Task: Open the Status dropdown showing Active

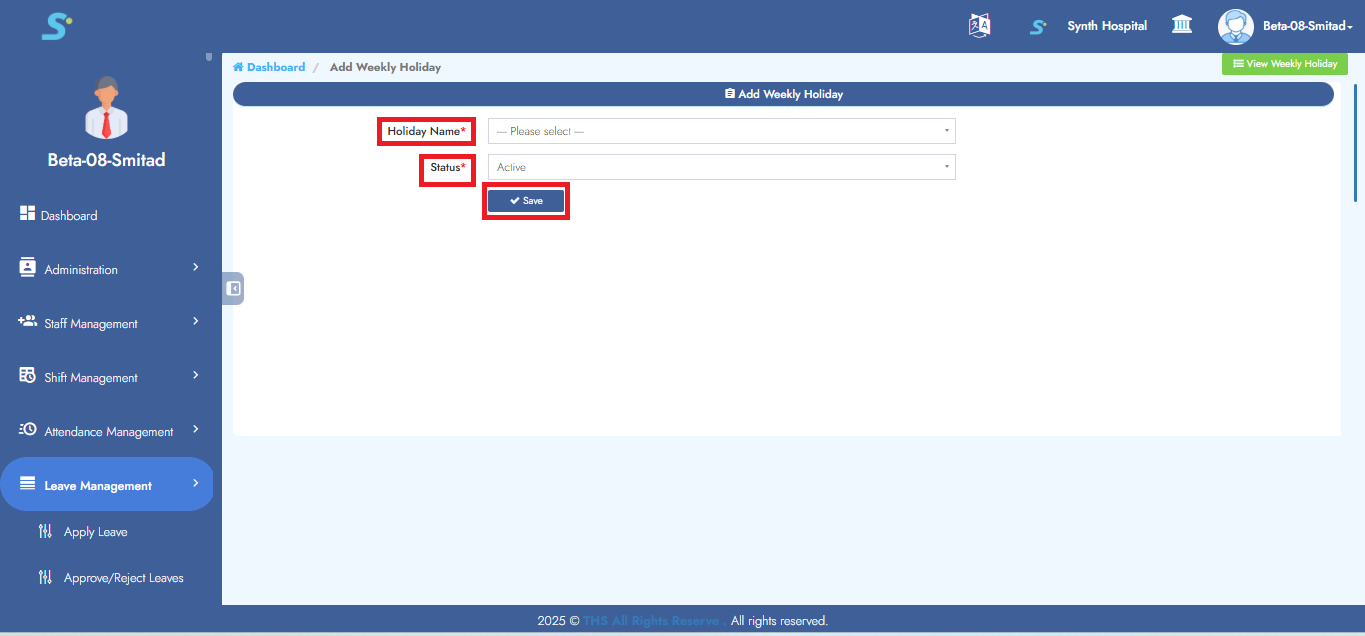Action: tap(721, 167)
